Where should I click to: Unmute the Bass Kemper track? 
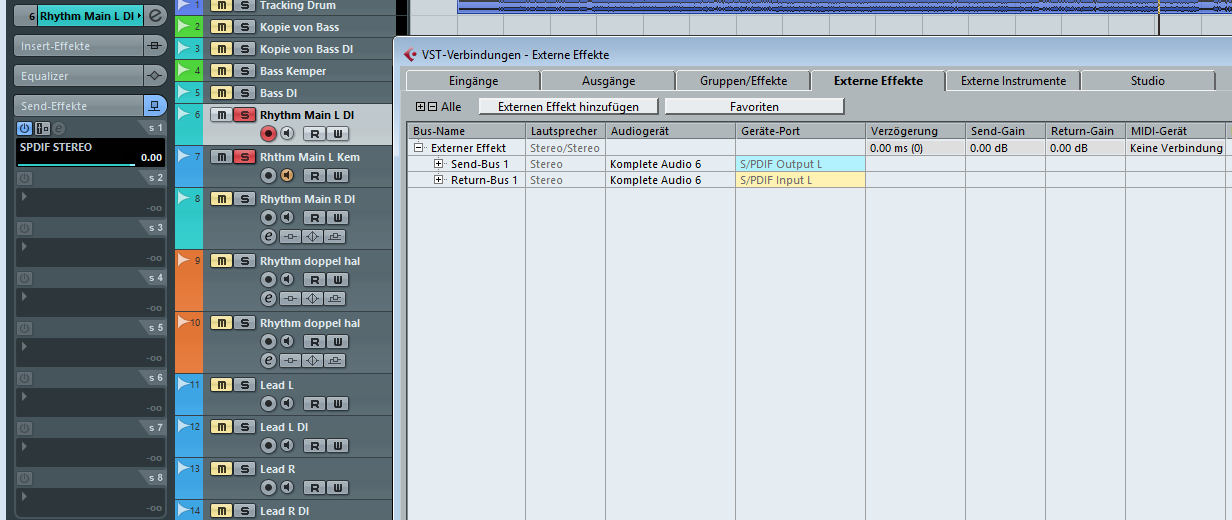(221, 71)
